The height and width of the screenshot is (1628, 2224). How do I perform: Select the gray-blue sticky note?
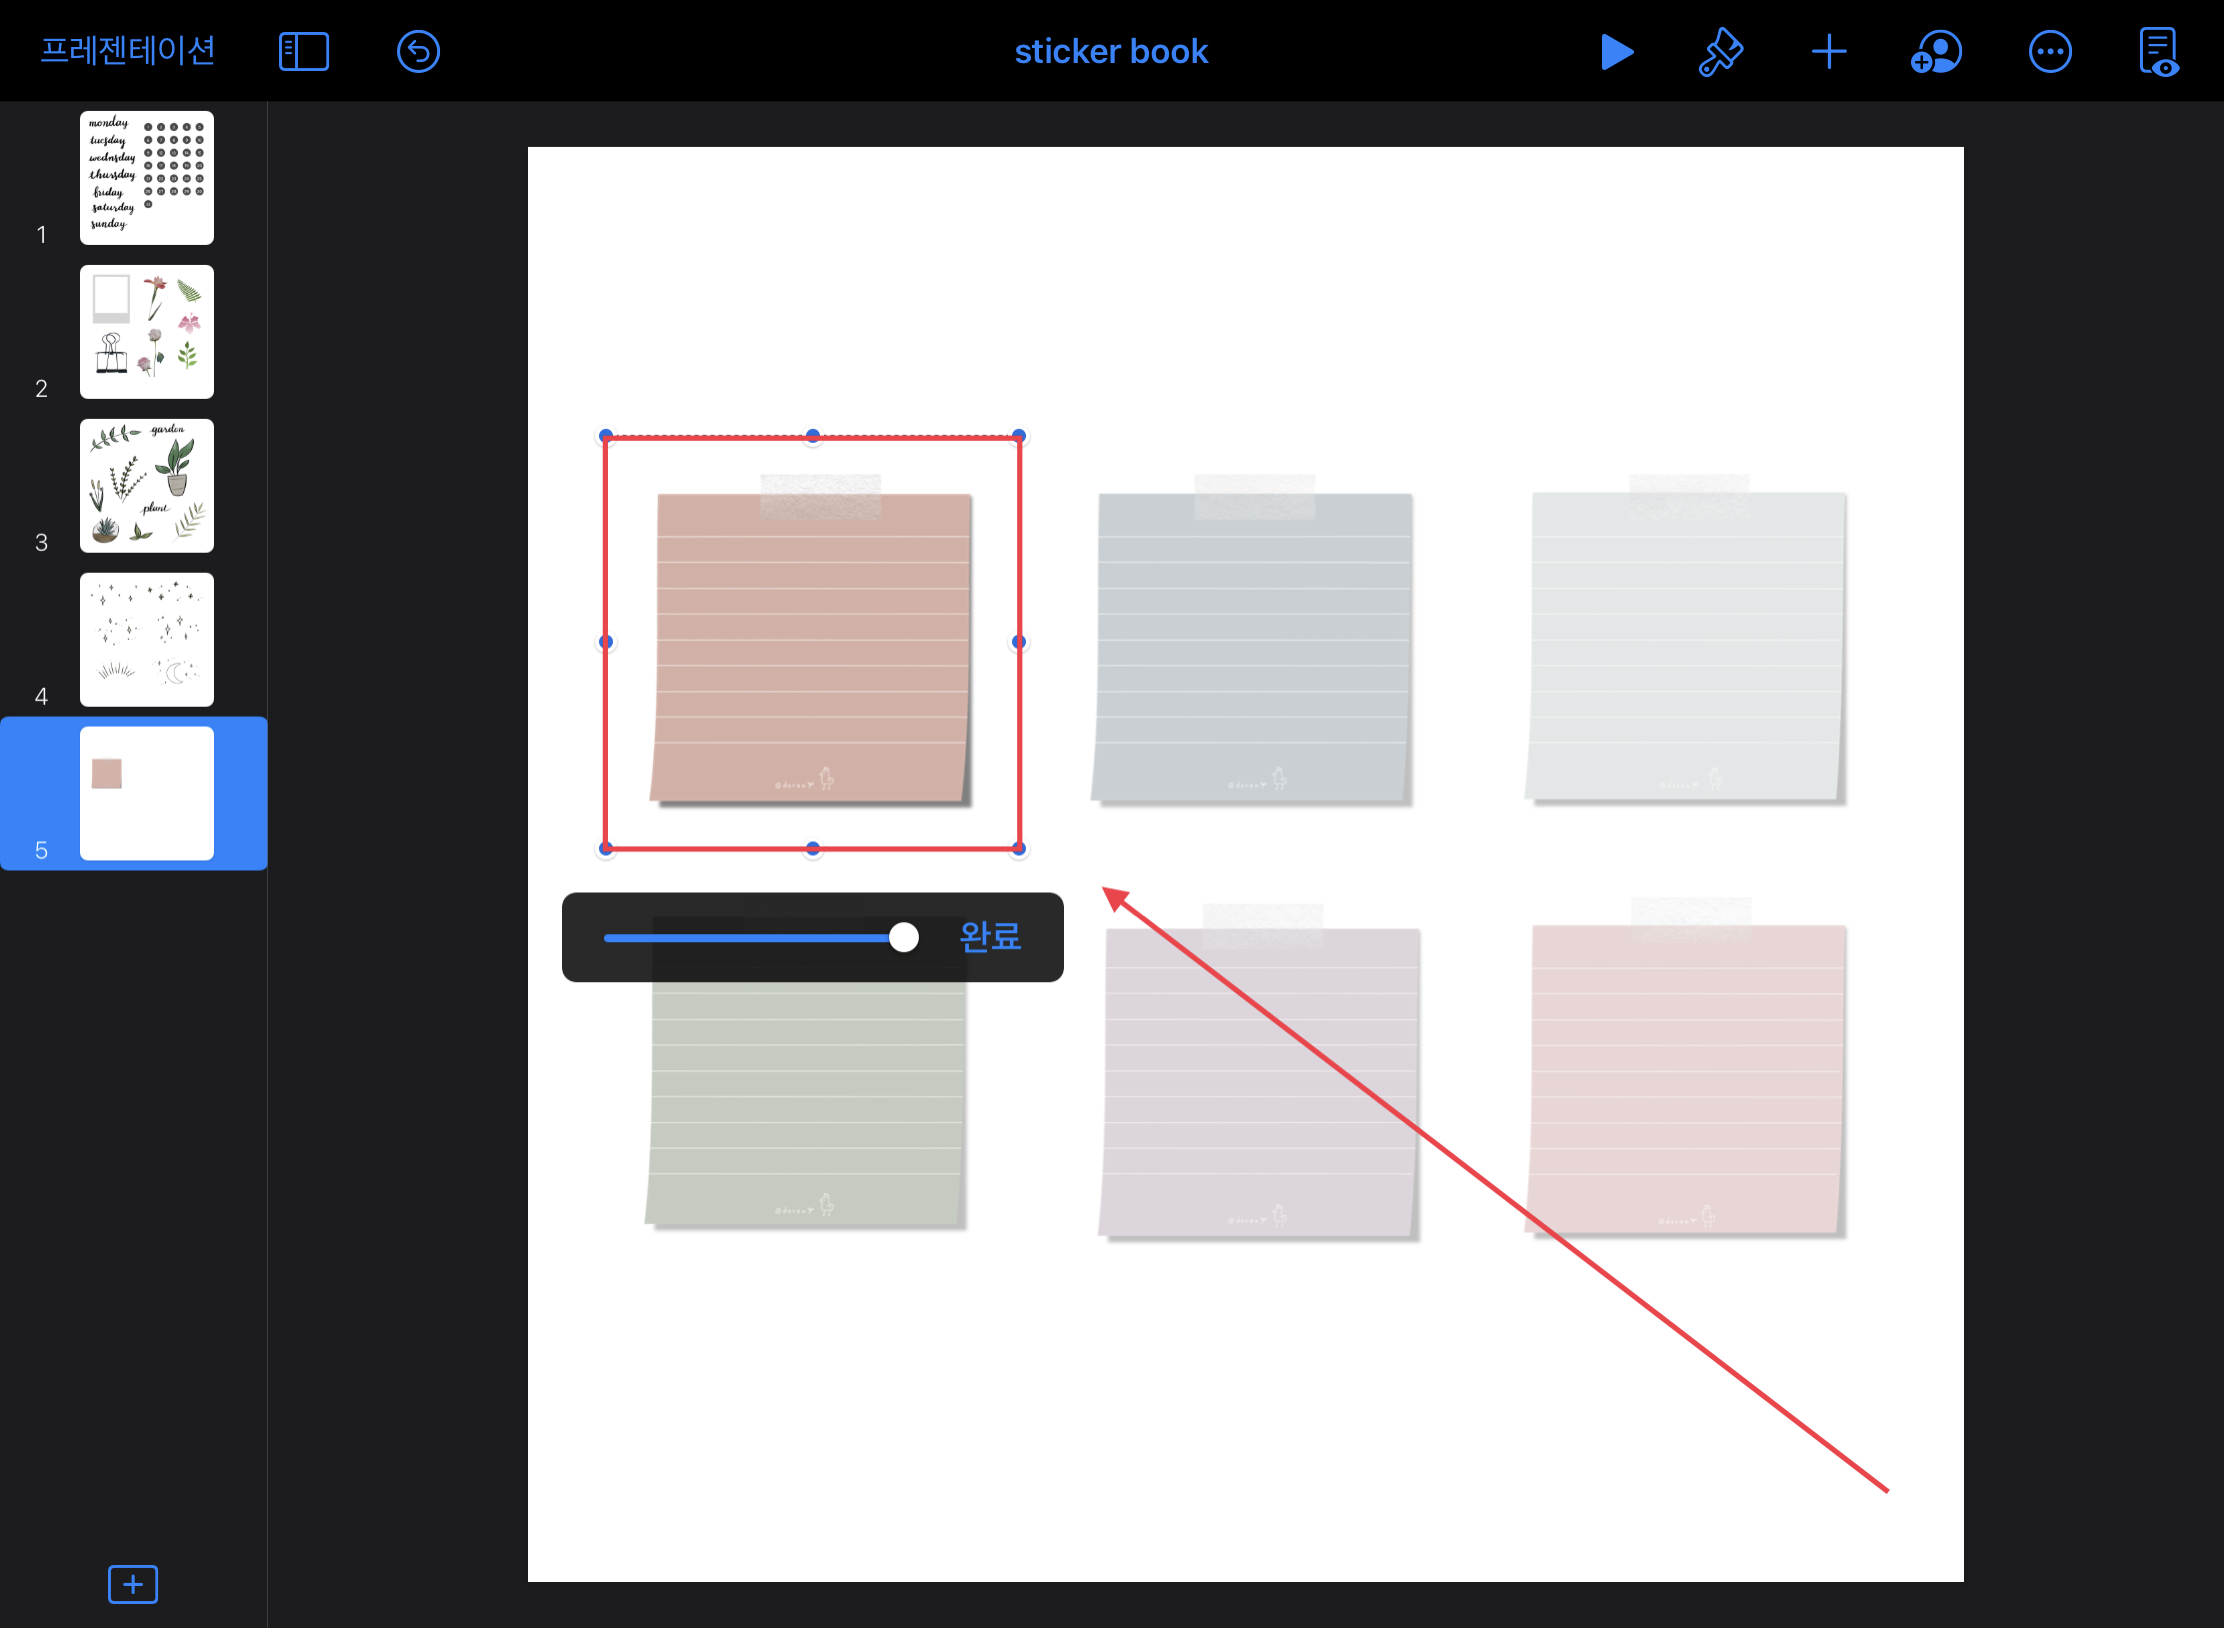pyautogui.click(x=1252, y=650)
